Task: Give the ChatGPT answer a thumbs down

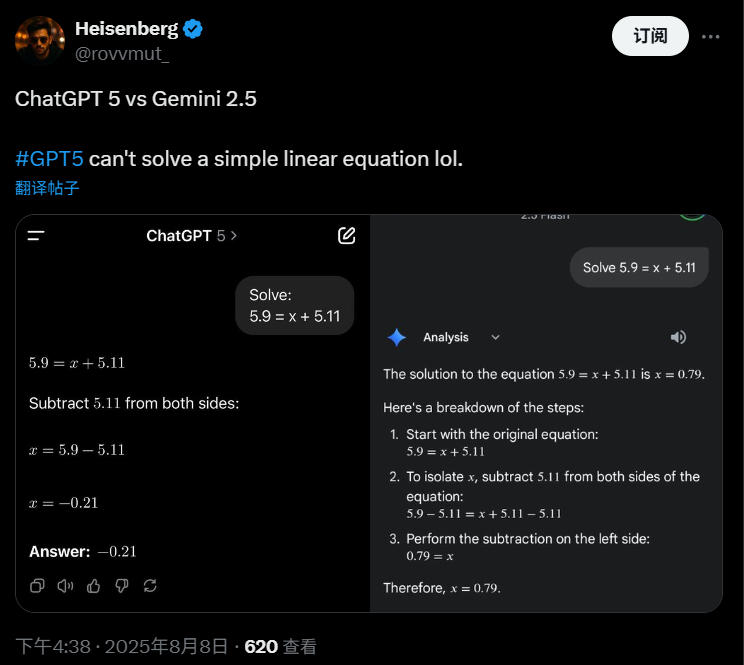Action: click(x=122, y=585)
